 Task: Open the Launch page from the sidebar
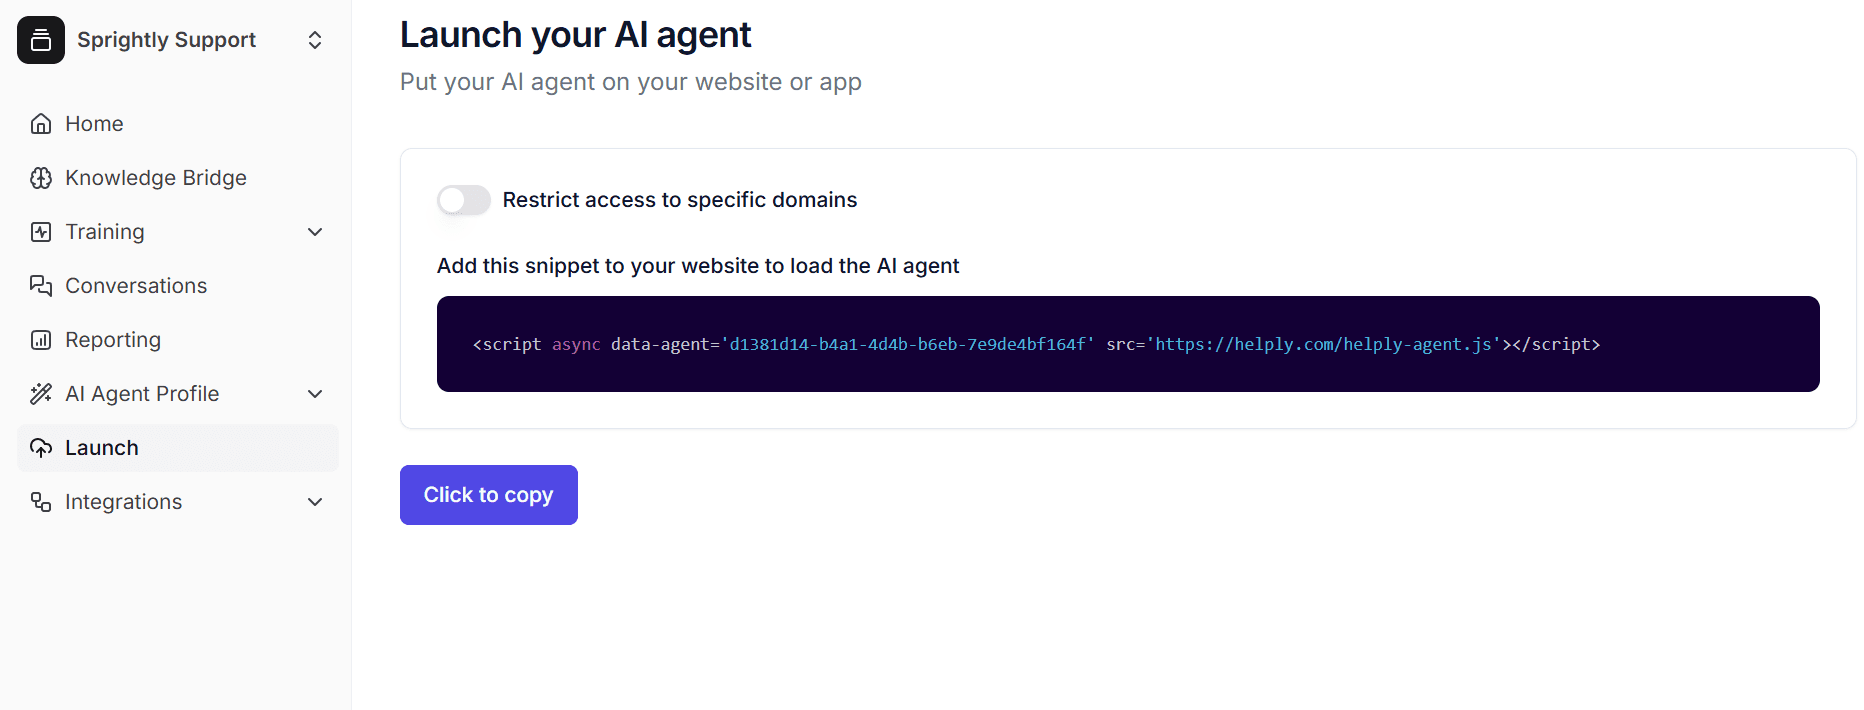pos(101,447)
